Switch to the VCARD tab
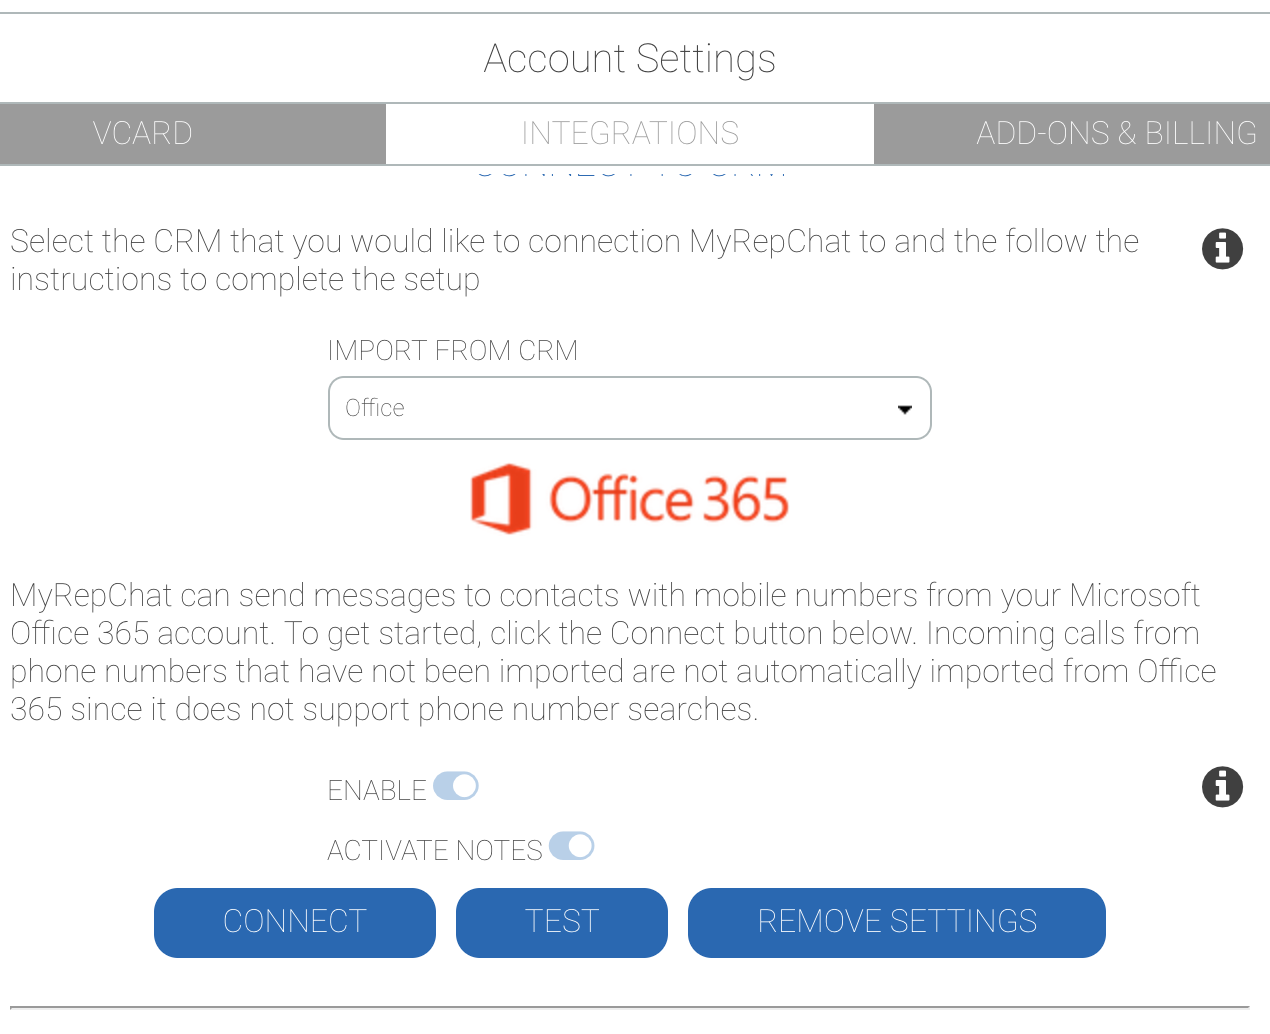This screenshot has height=1034, width=1270. (x=142, y=133)
